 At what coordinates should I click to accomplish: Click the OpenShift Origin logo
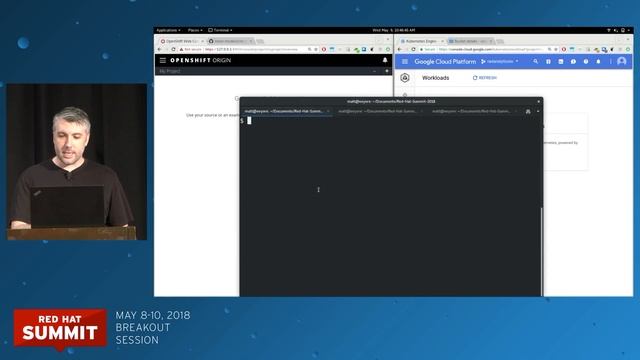pos(200,60)
